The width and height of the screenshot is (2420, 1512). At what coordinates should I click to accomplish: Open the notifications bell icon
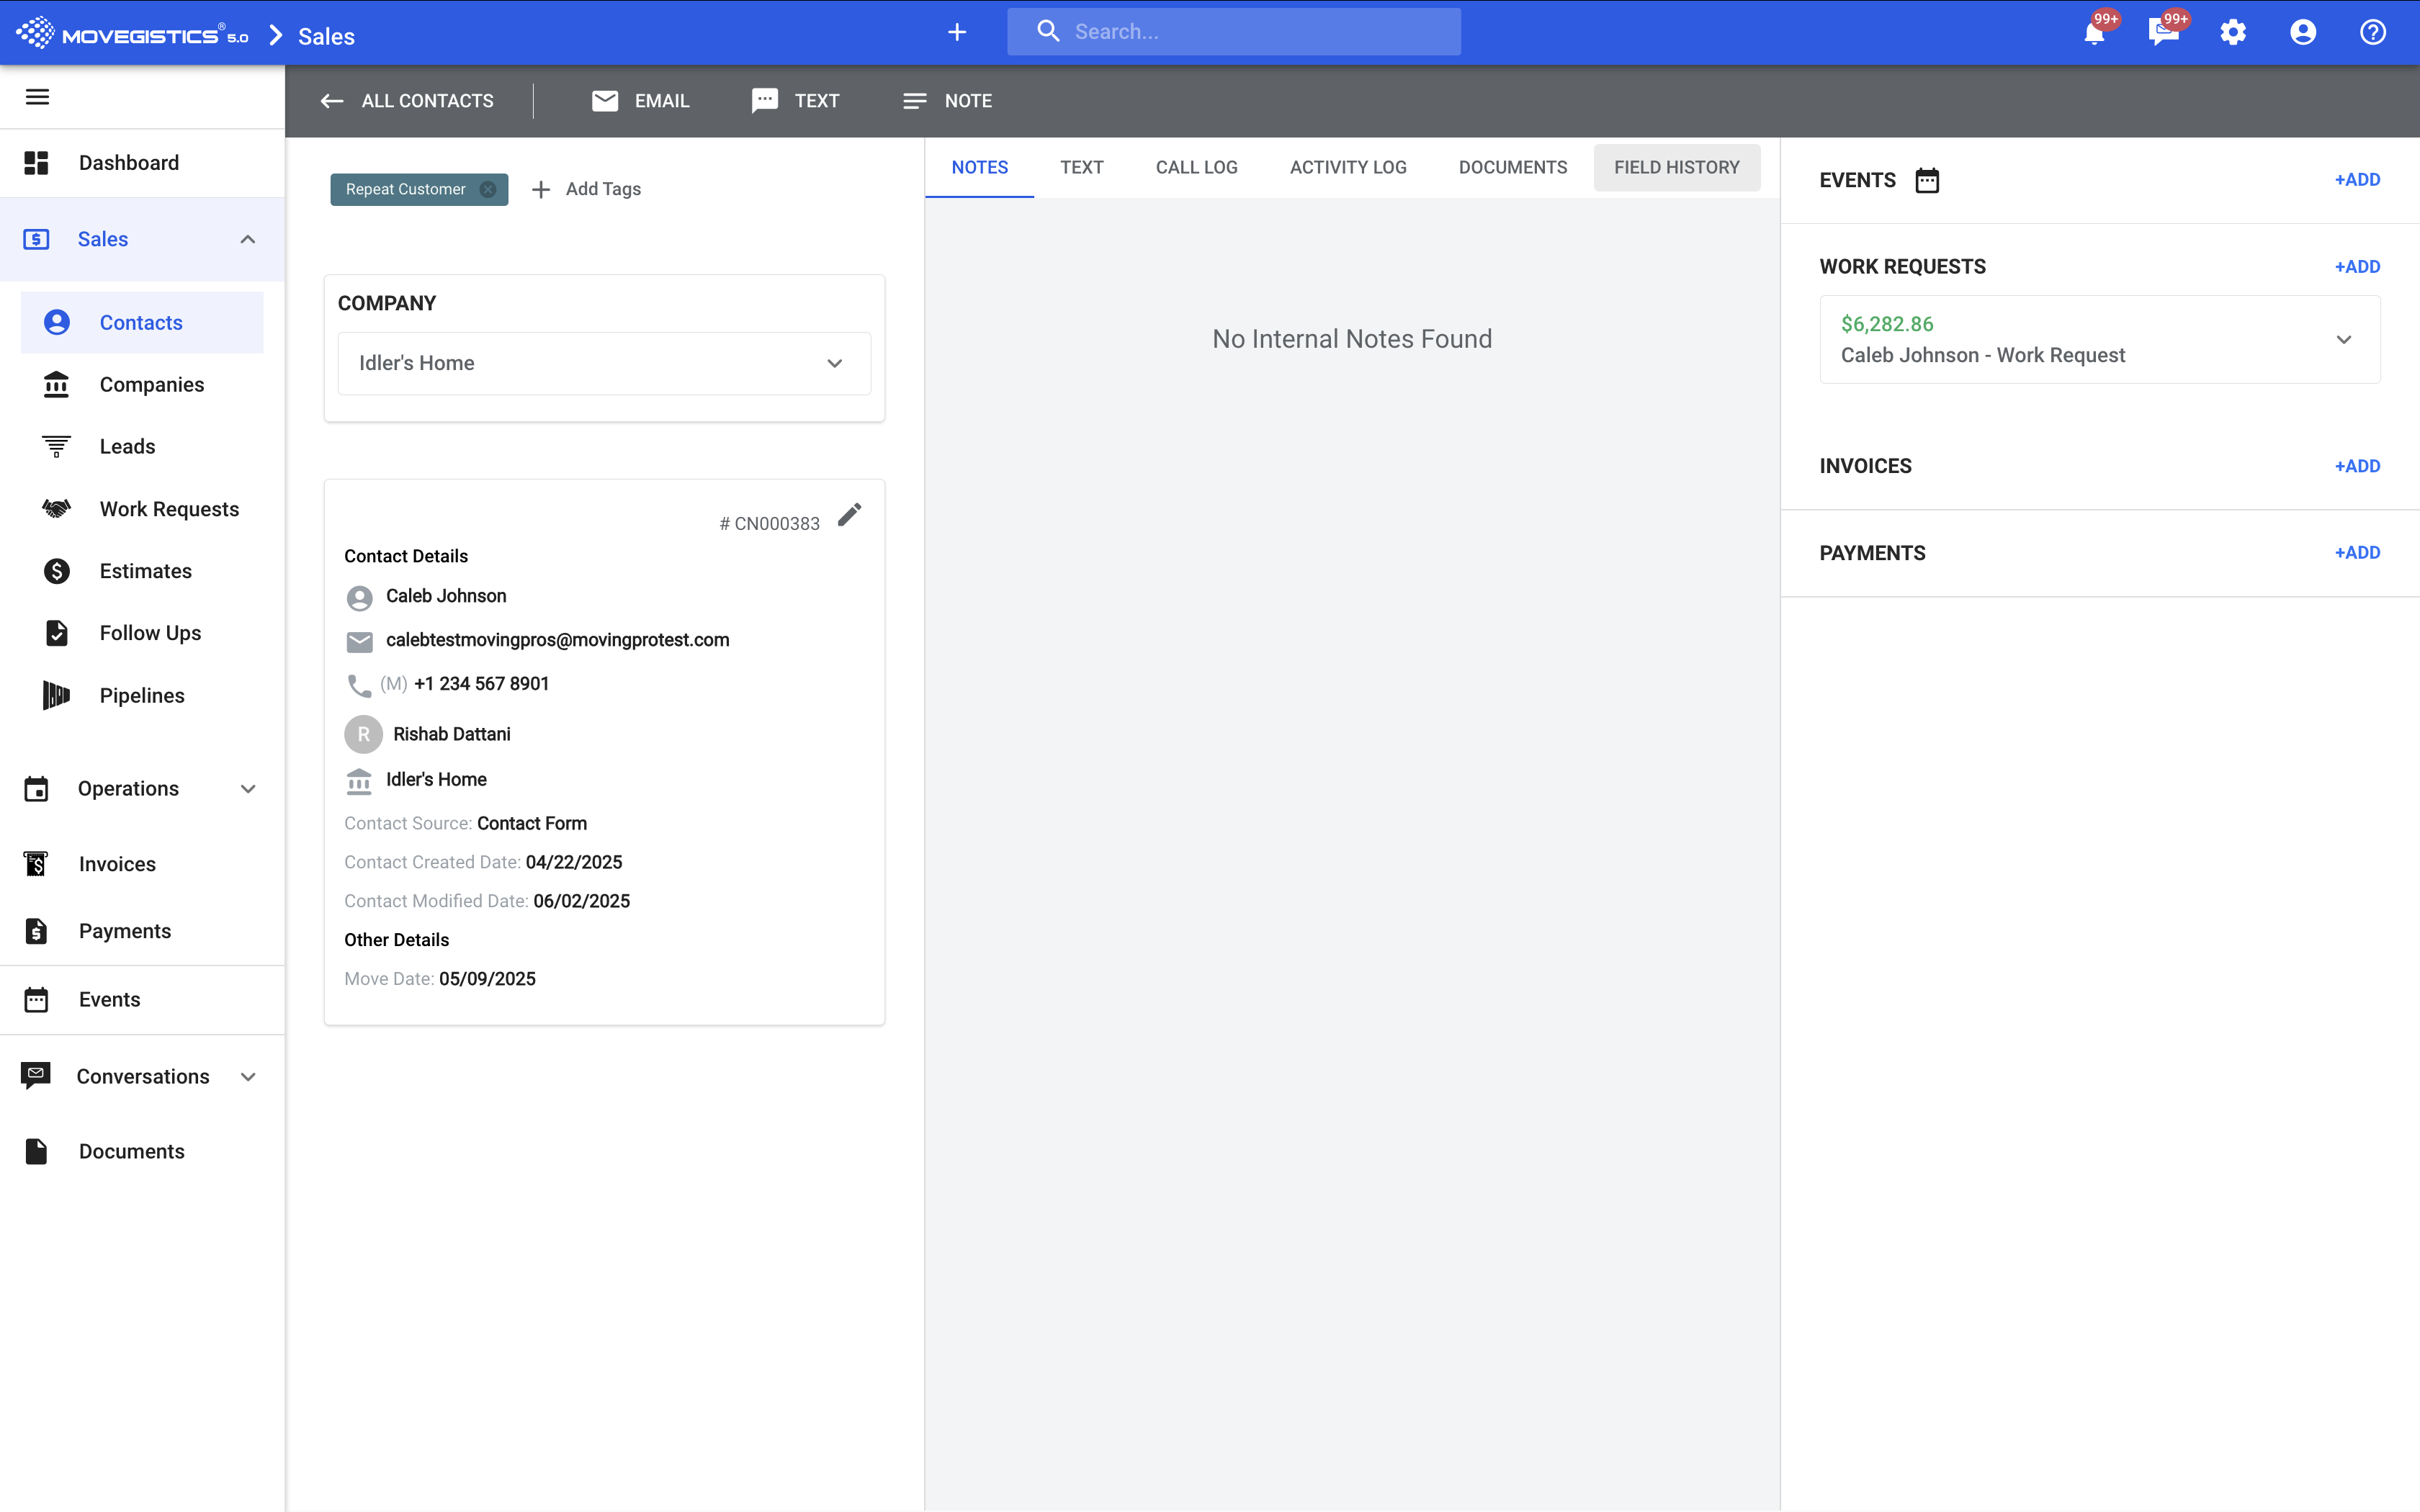tap(2093, 33)
